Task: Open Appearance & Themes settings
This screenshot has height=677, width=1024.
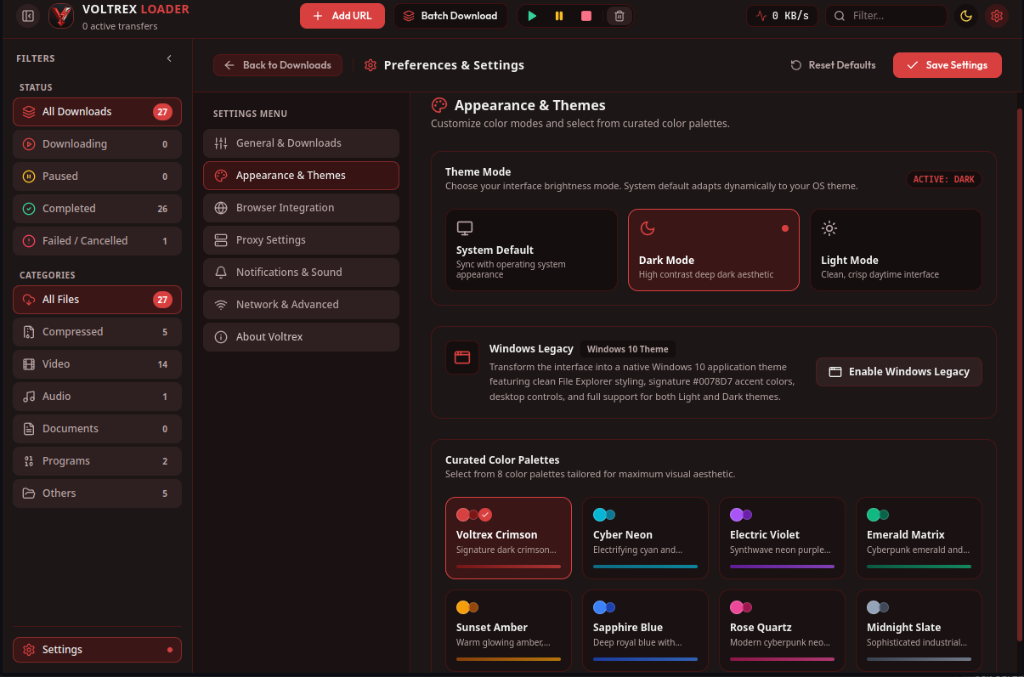Action: 301,176
